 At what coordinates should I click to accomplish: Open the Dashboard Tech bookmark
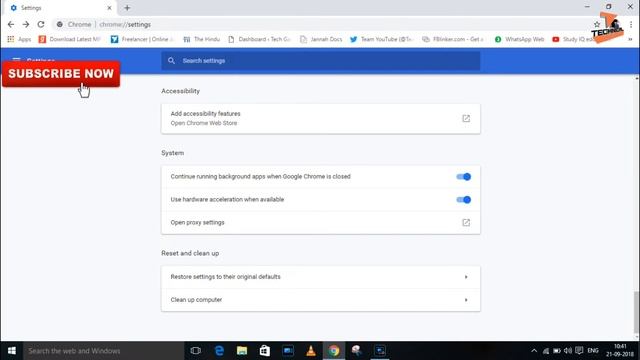pyautogui.click(x=259, y=39)
